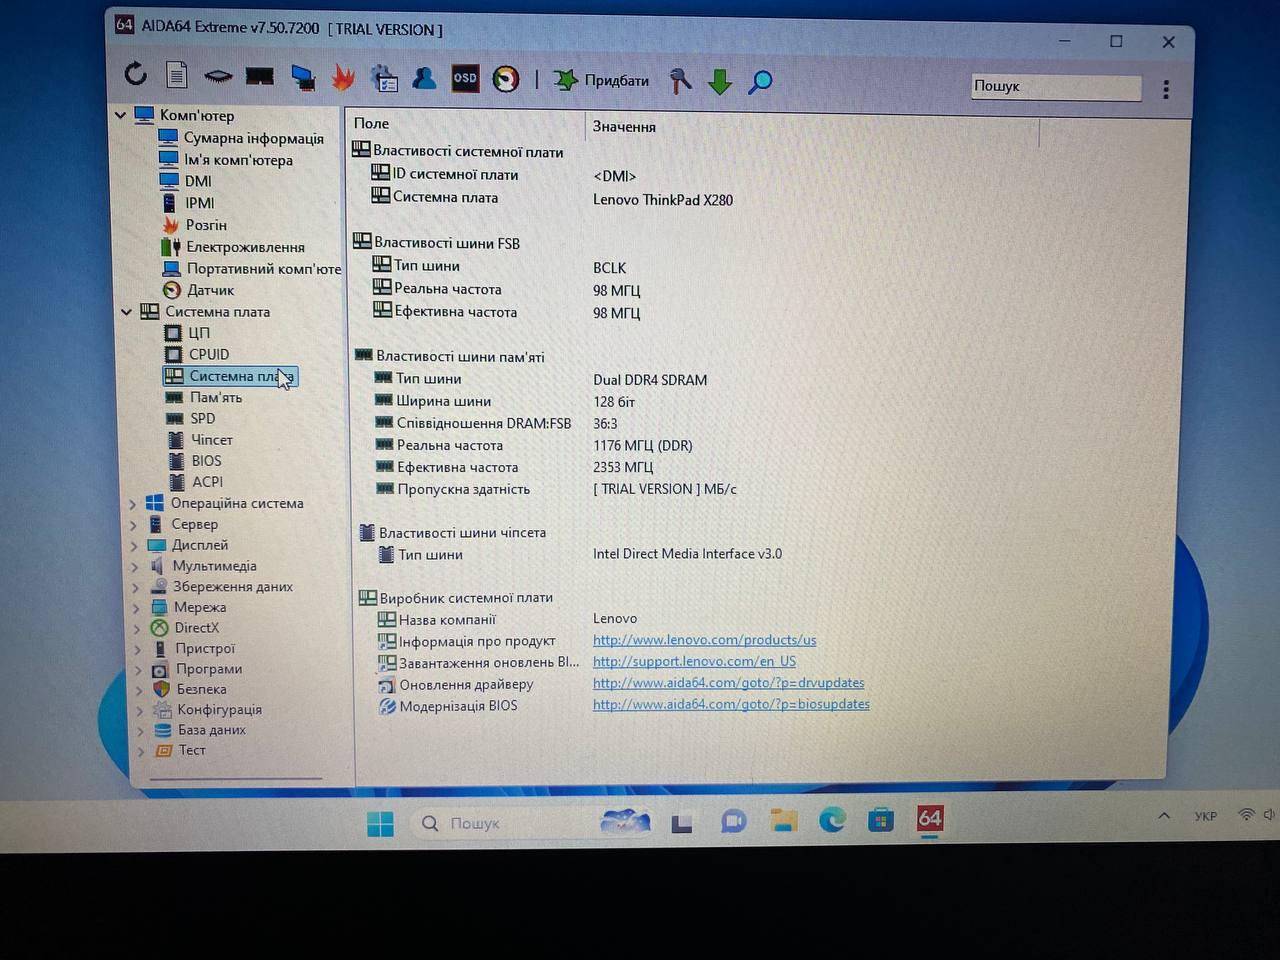The height and width of the screenshot is (960, 1280).
Task: Select Пристрої in the tree
Action: (205, 648)
